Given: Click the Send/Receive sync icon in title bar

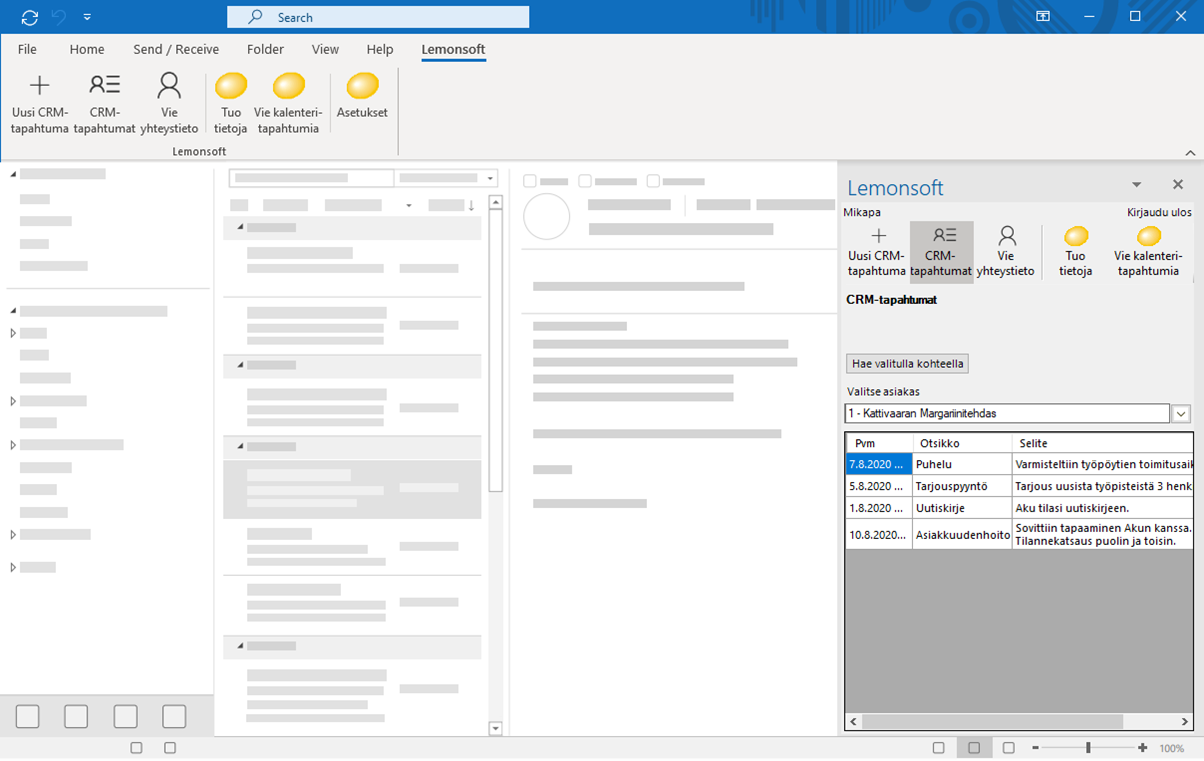Looking at the screenshot, I should (29, 17).
